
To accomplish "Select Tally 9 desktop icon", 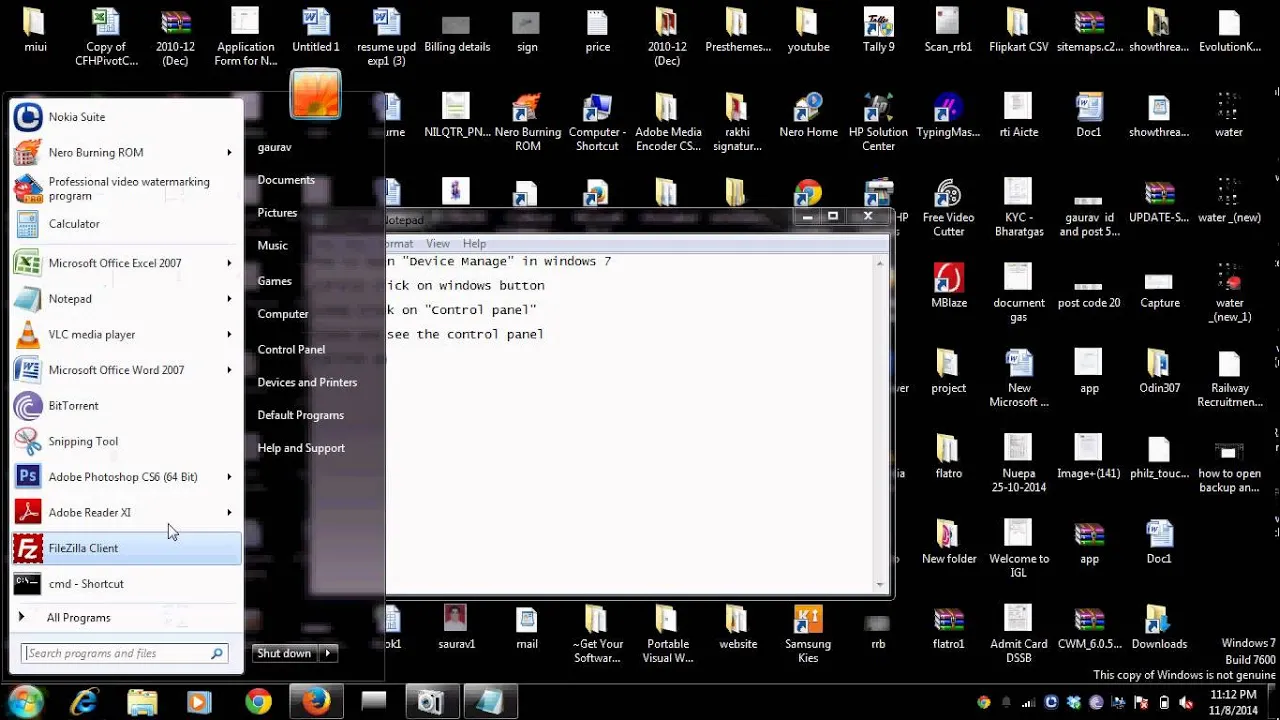I will pos(878,31).
